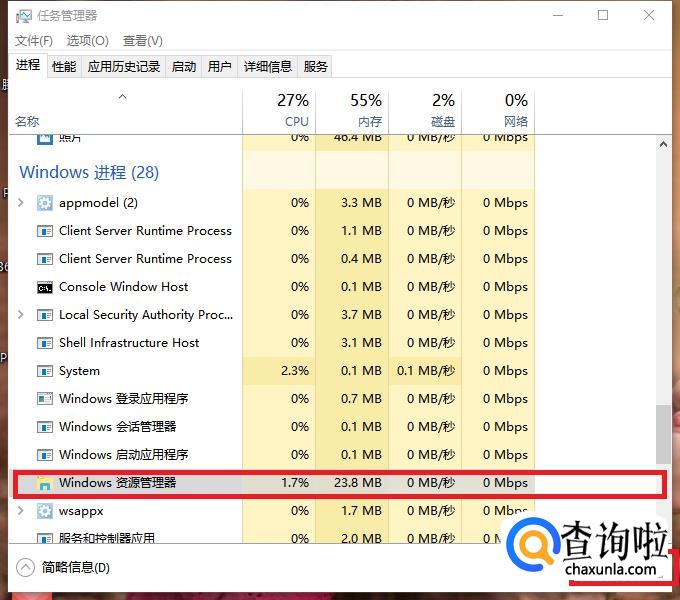Collapse to 简略信息(D) view
The image size is (680, 600).
pos(63,567)
